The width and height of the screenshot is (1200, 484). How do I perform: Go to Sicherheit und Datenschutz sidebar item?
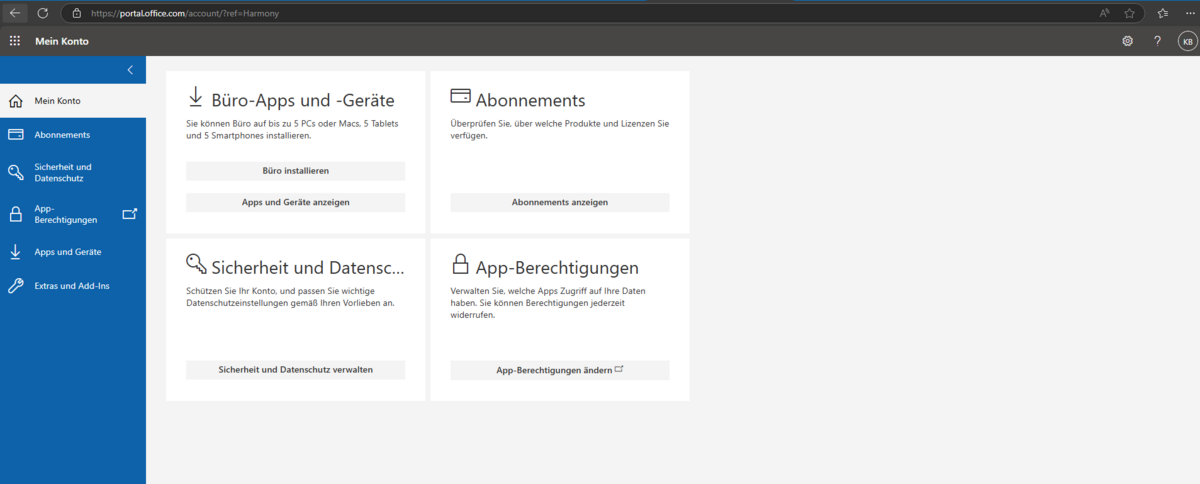(x=62, y=172)
